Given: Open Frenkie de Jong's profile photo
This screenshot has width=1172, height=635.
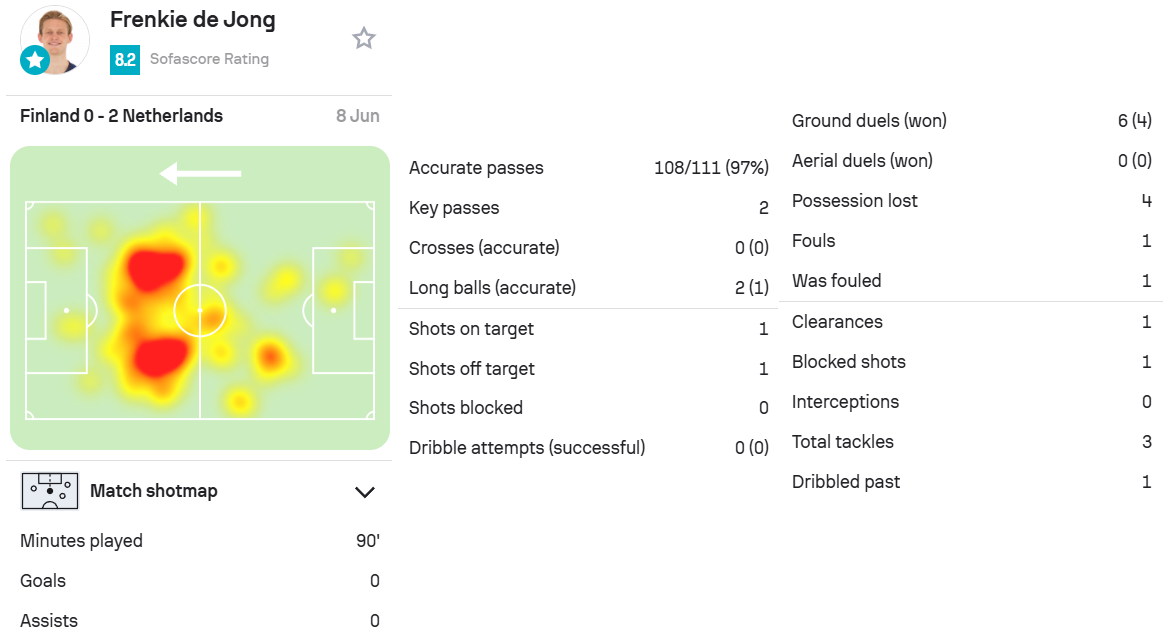Looking at the screenshot, I should 55,40.
